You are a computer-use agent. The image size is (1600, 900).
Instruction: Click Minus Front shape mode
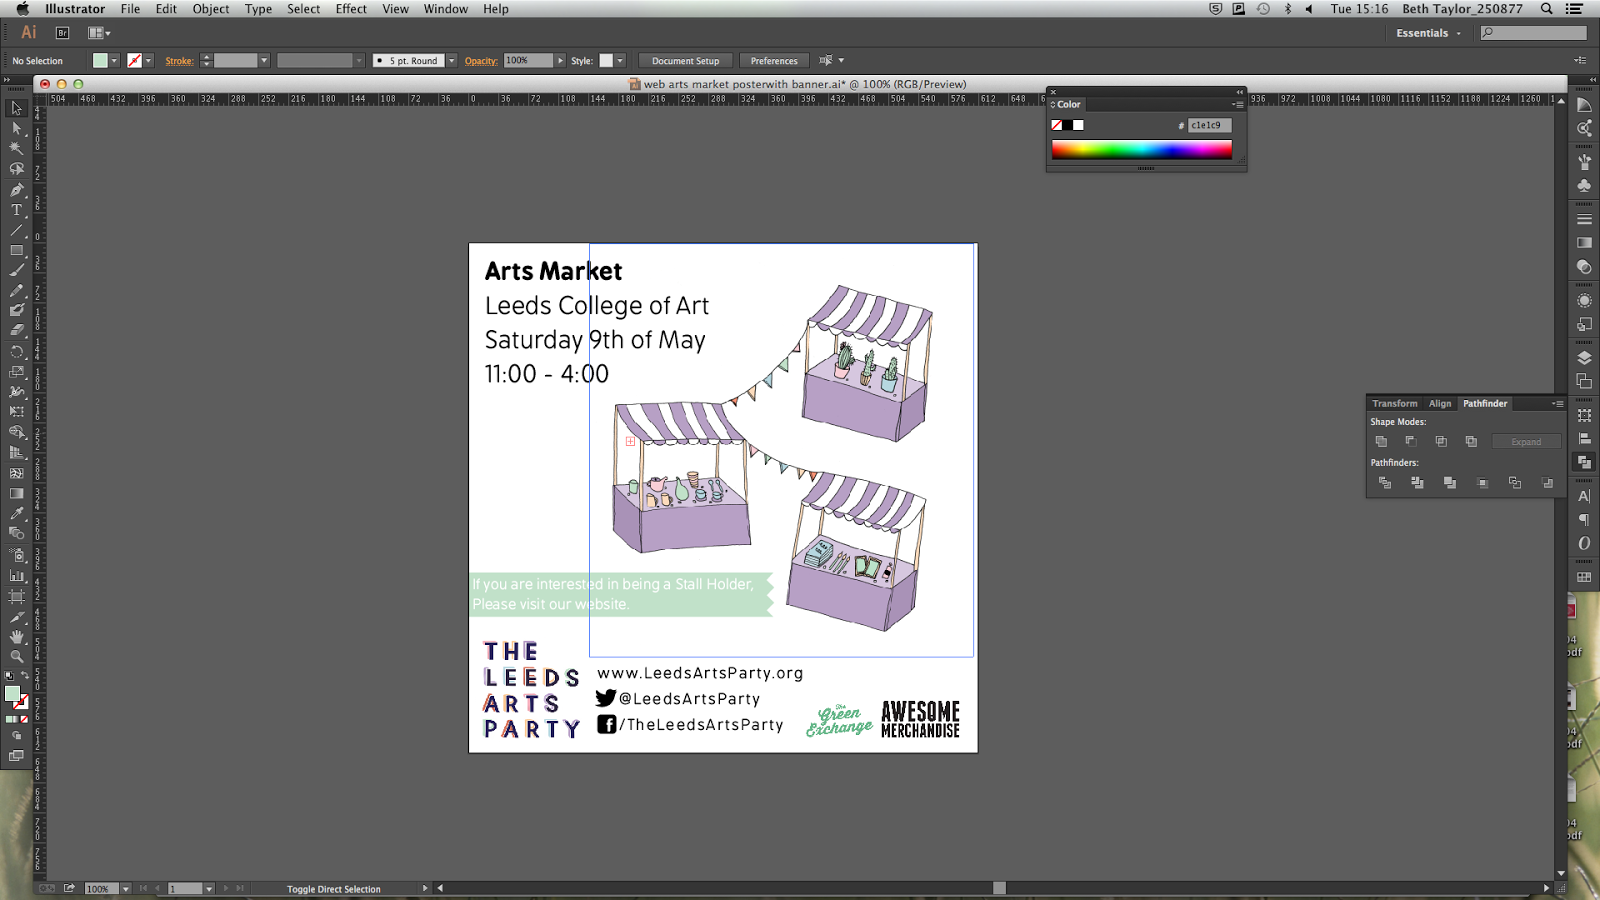coord(1411,441)
